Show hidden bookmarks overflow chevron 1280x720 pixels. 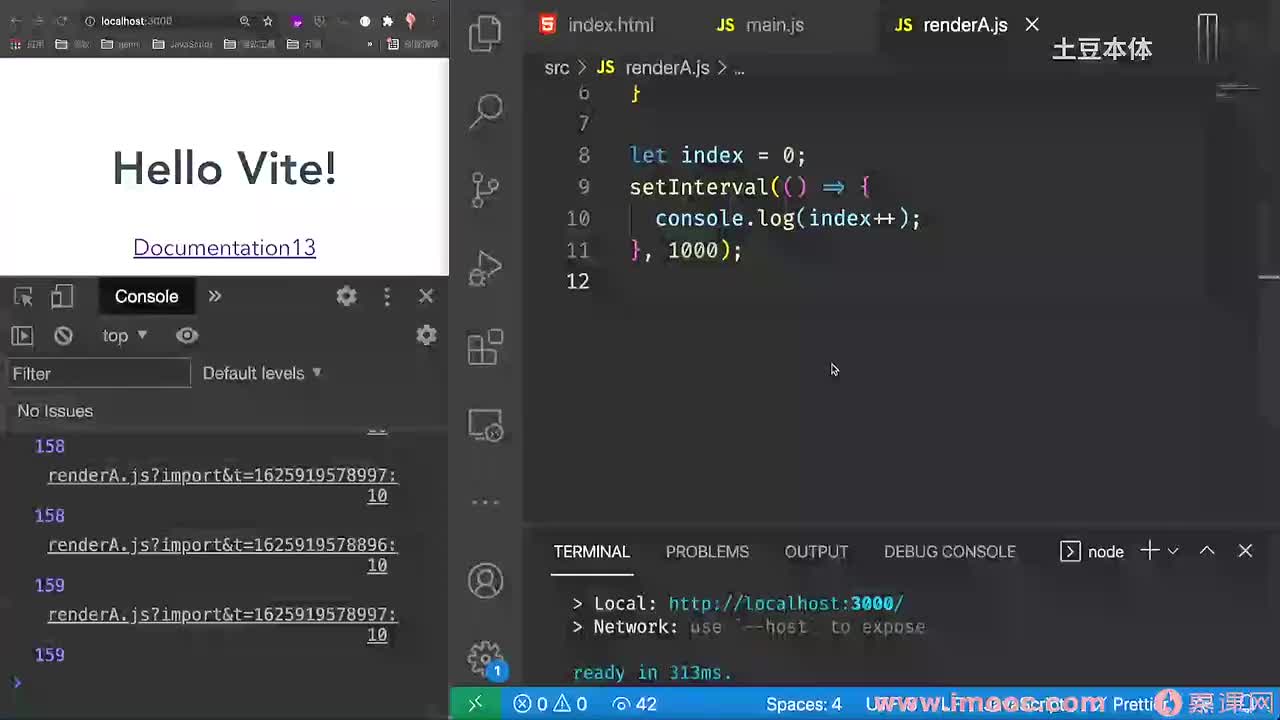click(x=370, y=44)
